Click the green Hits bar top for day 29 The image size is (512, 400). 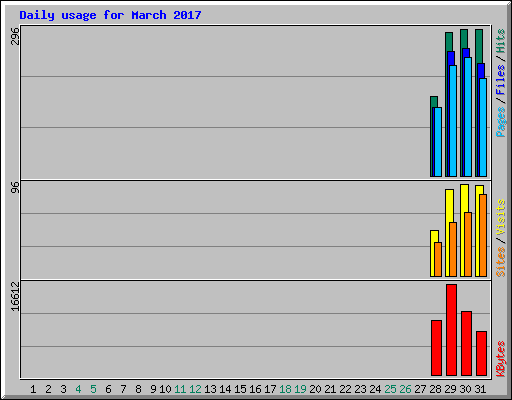tap(449, 41)
